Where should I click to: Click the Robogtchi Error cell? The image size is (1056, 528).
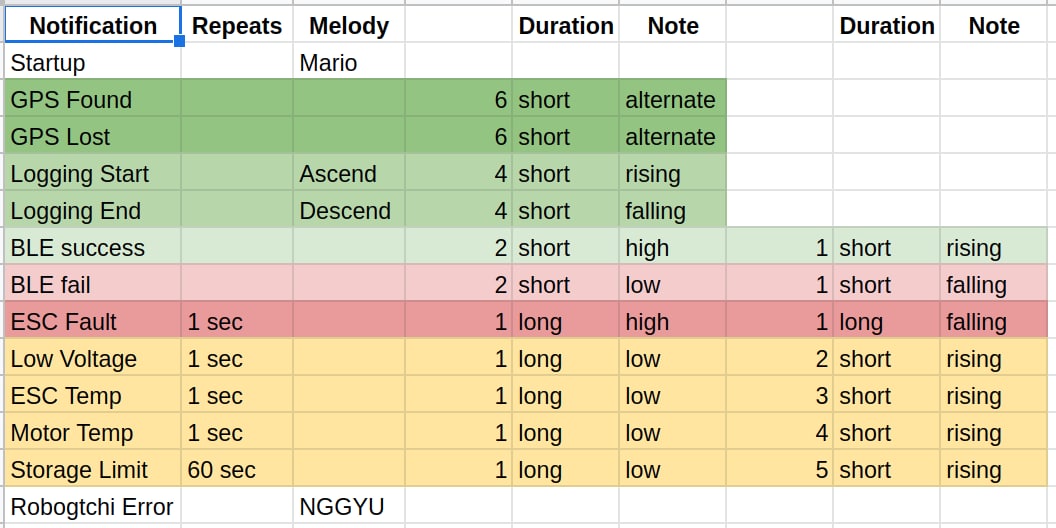coord(93,506)
